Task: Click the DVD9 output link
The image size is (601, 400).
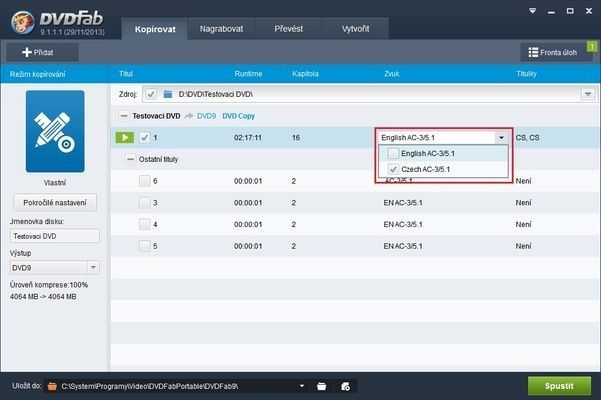Action: tap(206, 116)
